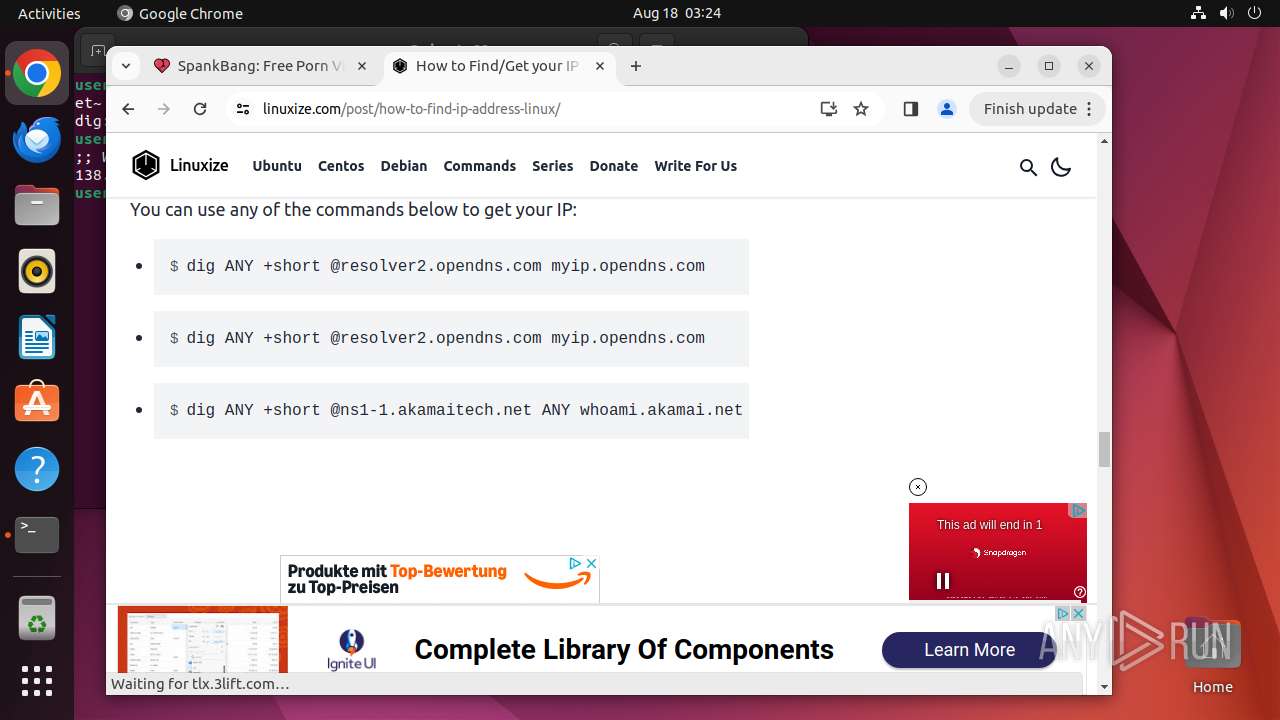
Task: Click the first resolver2.opendns.com dig command
Action: coord(451,266)
